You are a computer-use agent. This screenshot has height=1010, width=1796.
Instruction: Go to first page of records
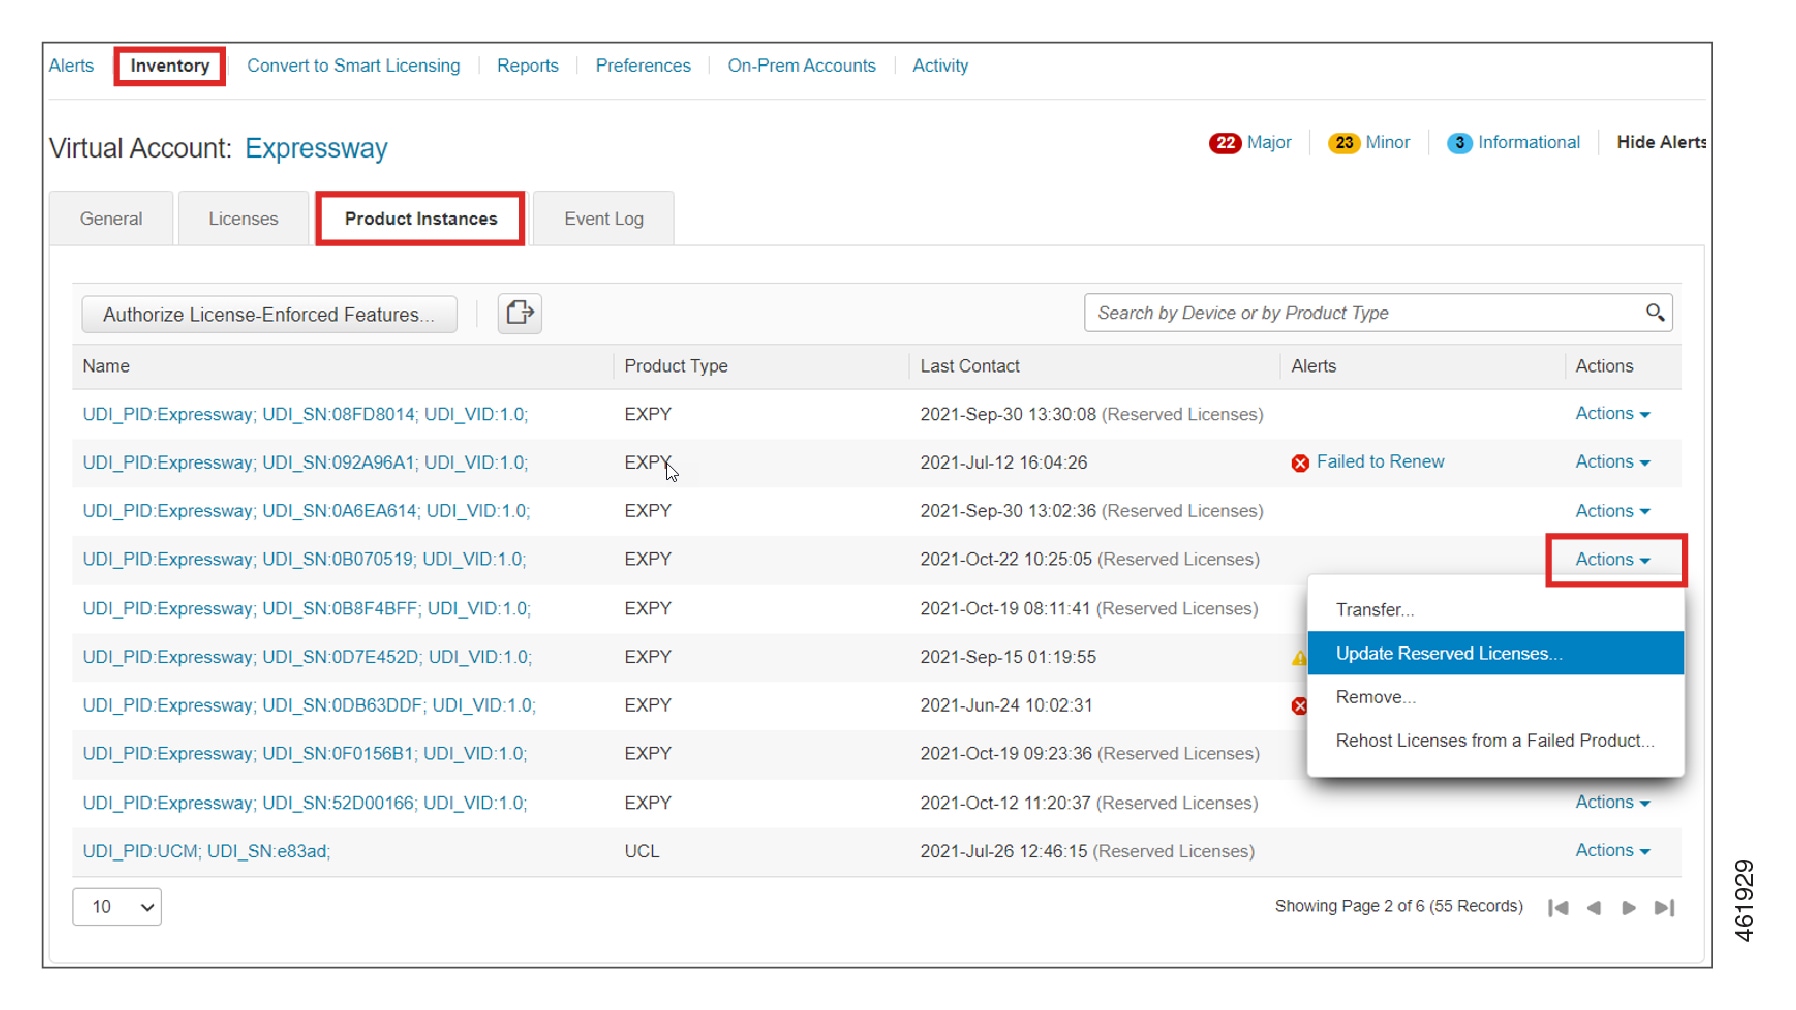(1557, 908)
